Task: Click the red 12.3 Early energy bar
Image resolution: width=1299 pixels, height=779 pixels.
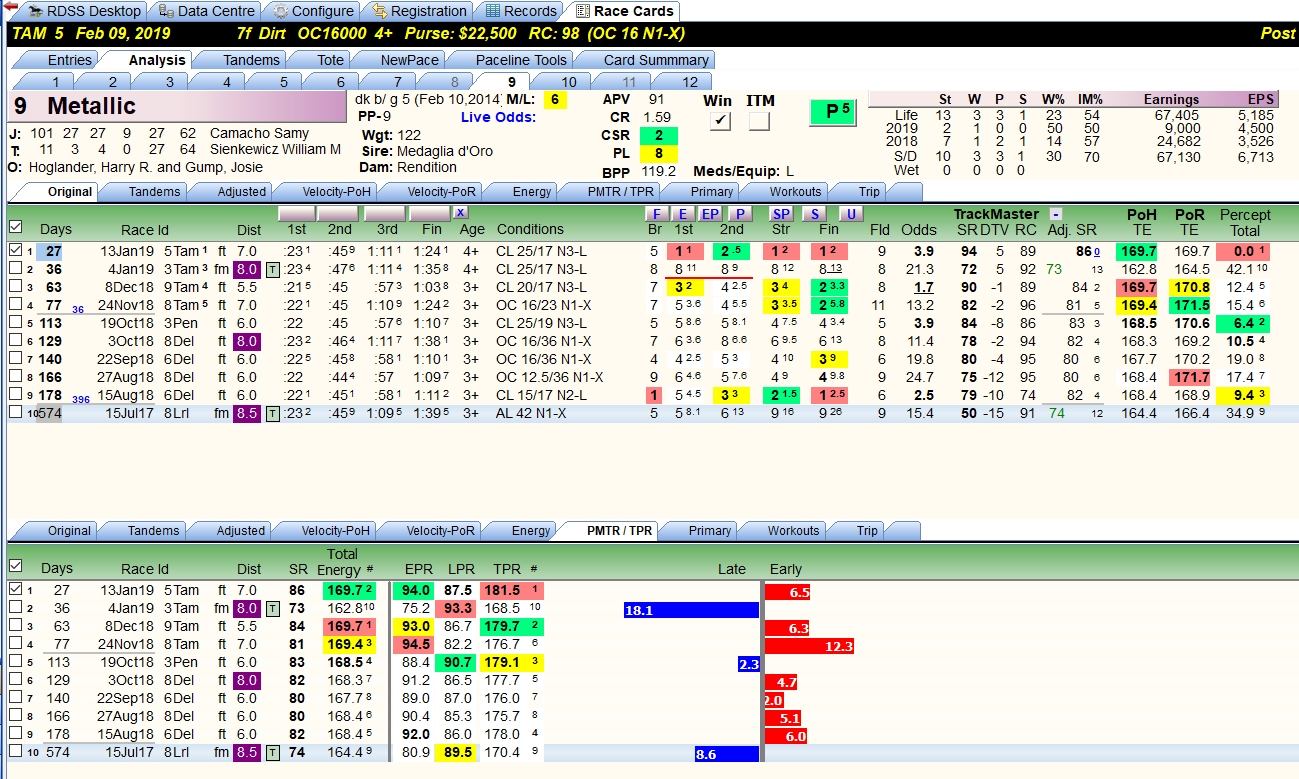Action: [x=810, y=646]
